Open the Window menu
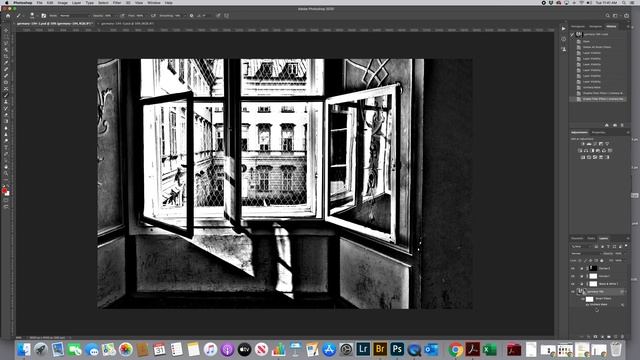Screen dimensions: 640x360 tap(154, 2)
